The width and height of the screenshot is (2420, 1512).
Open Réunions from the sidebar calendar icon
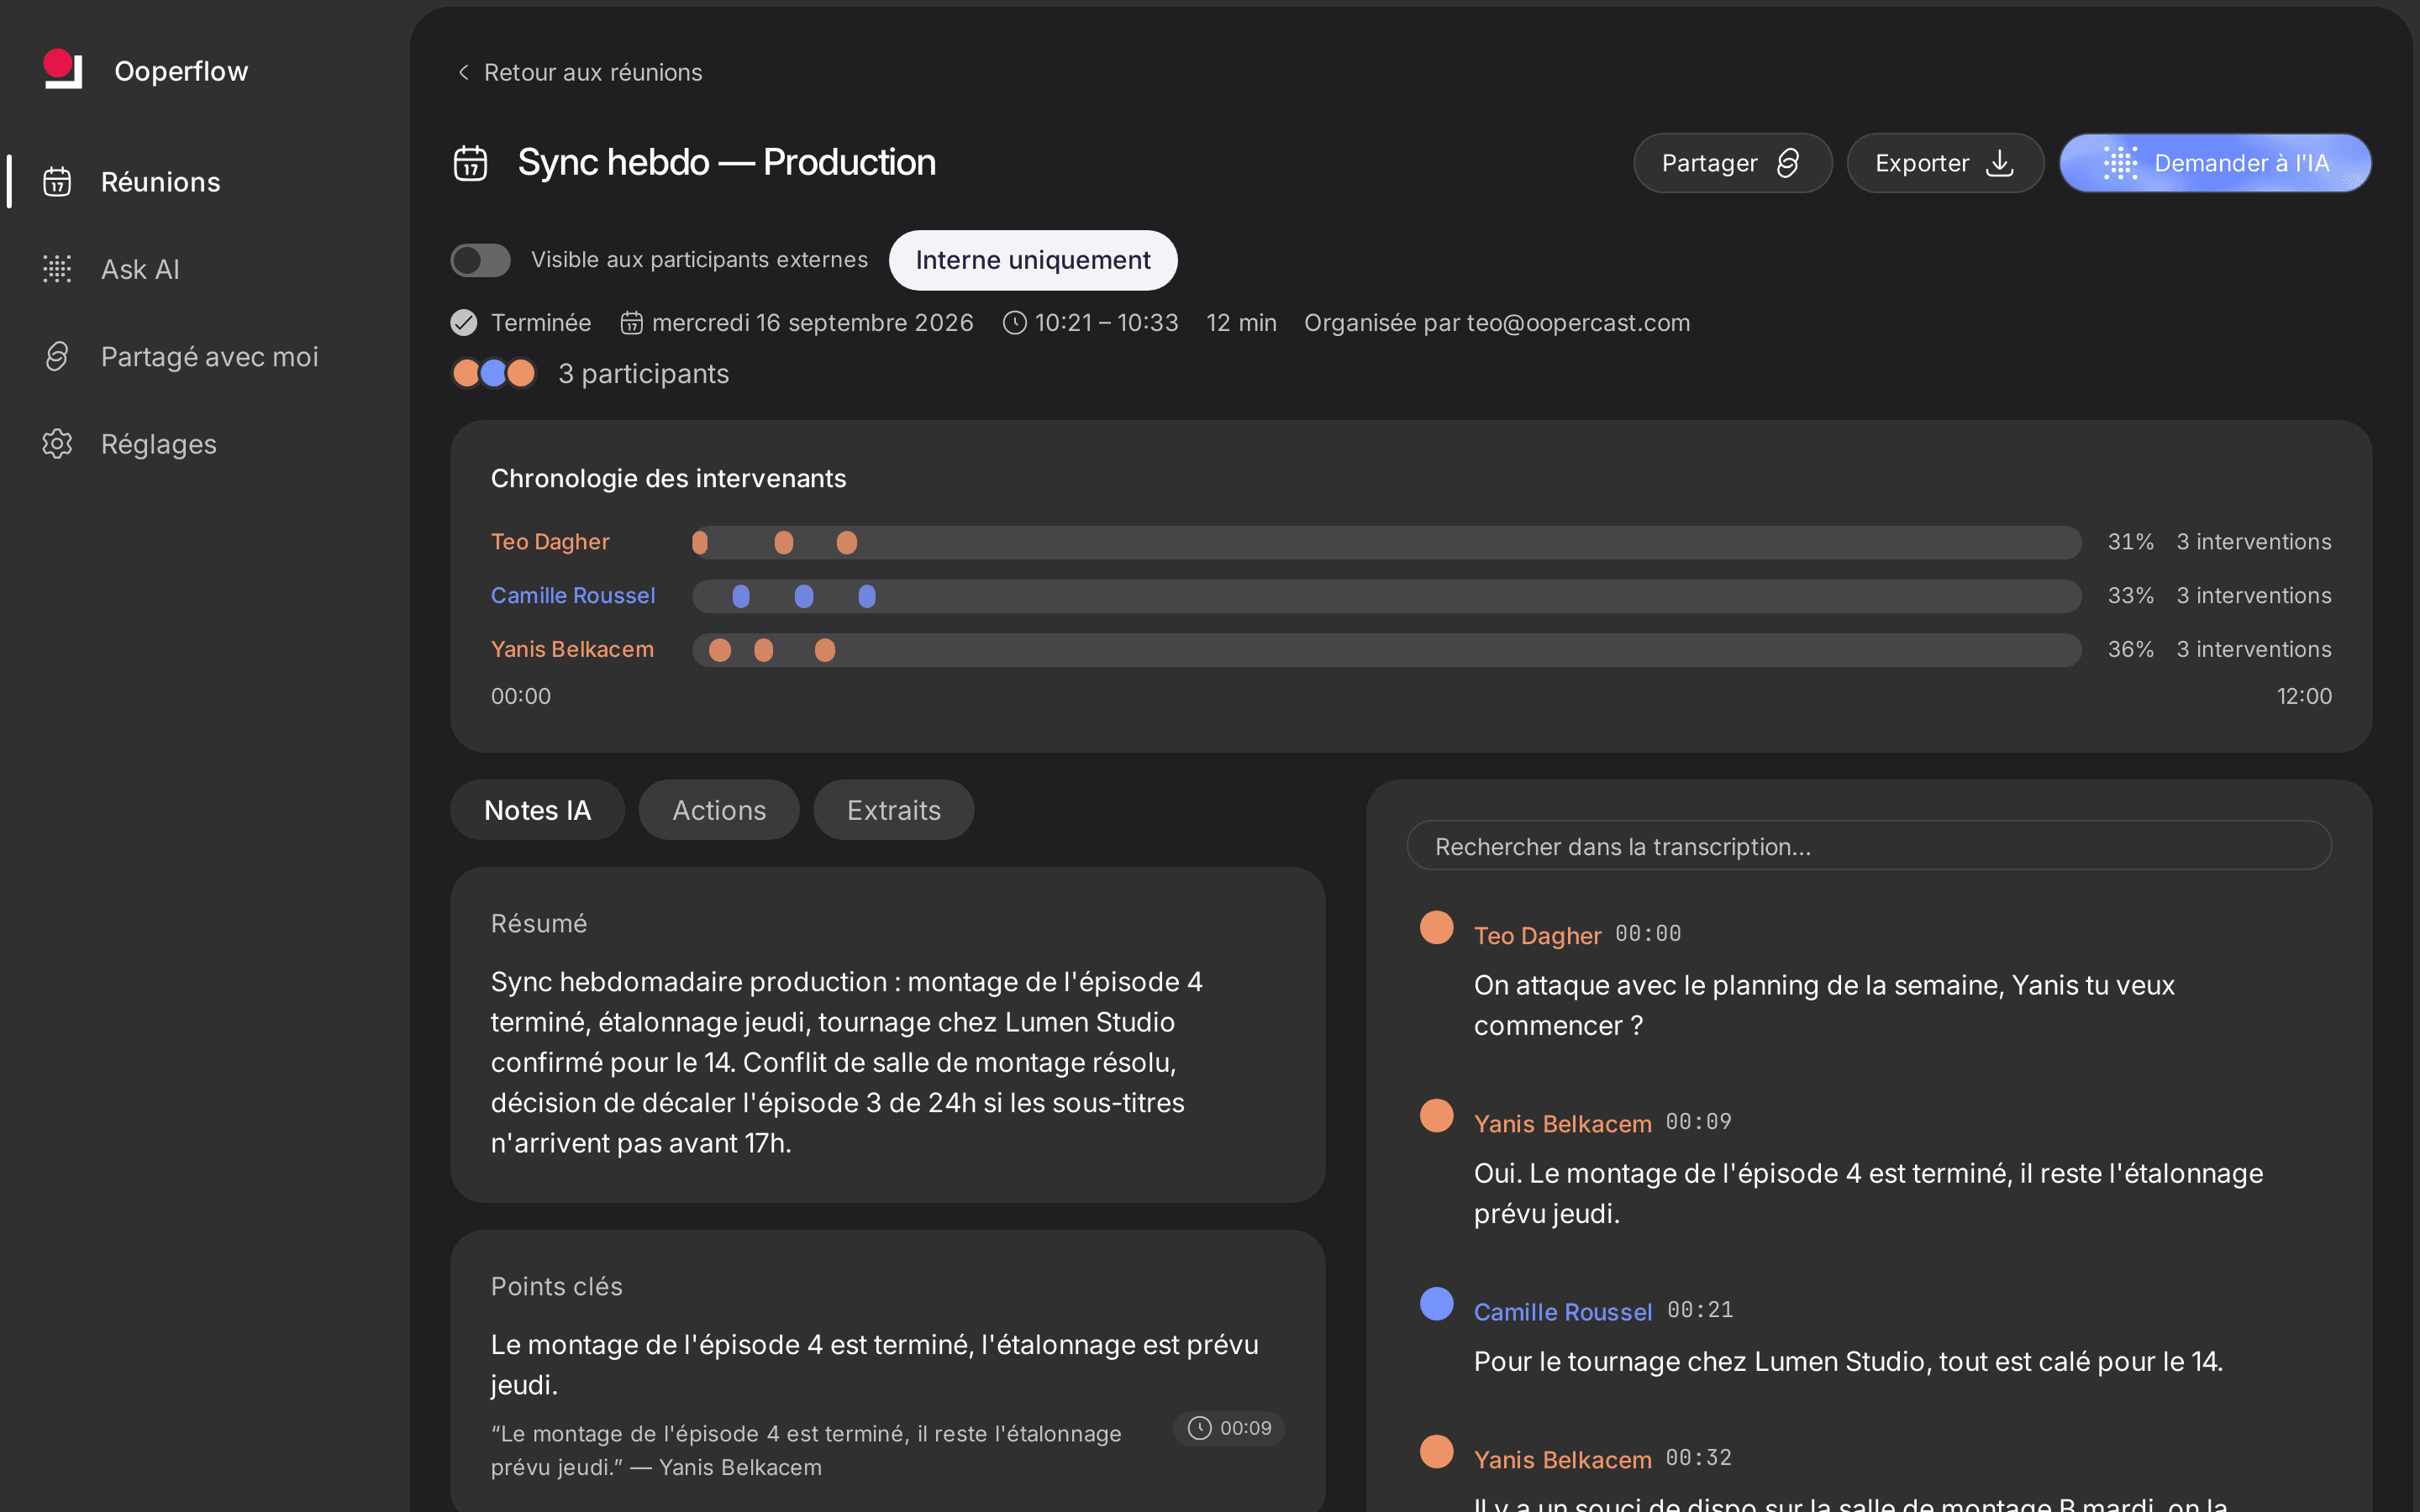(x=57, y=182)
